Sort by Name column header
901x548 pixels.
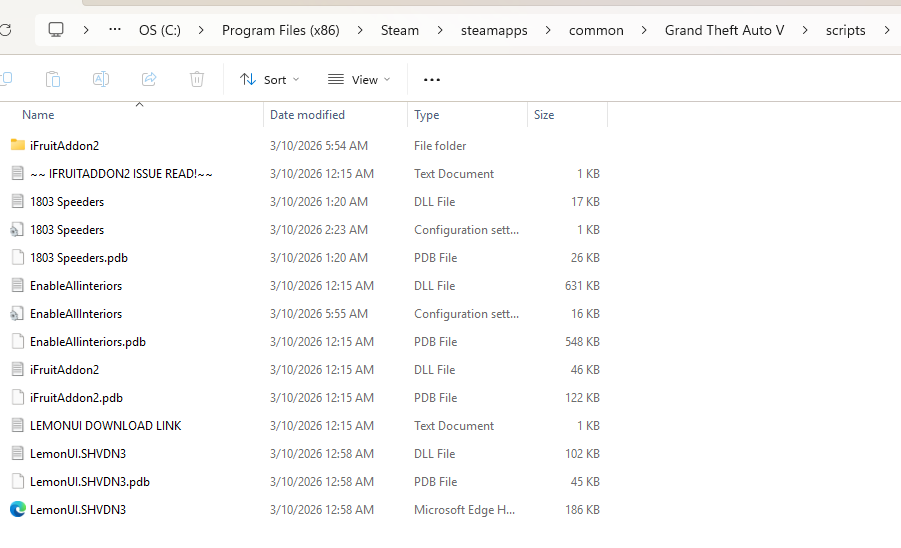38,115
